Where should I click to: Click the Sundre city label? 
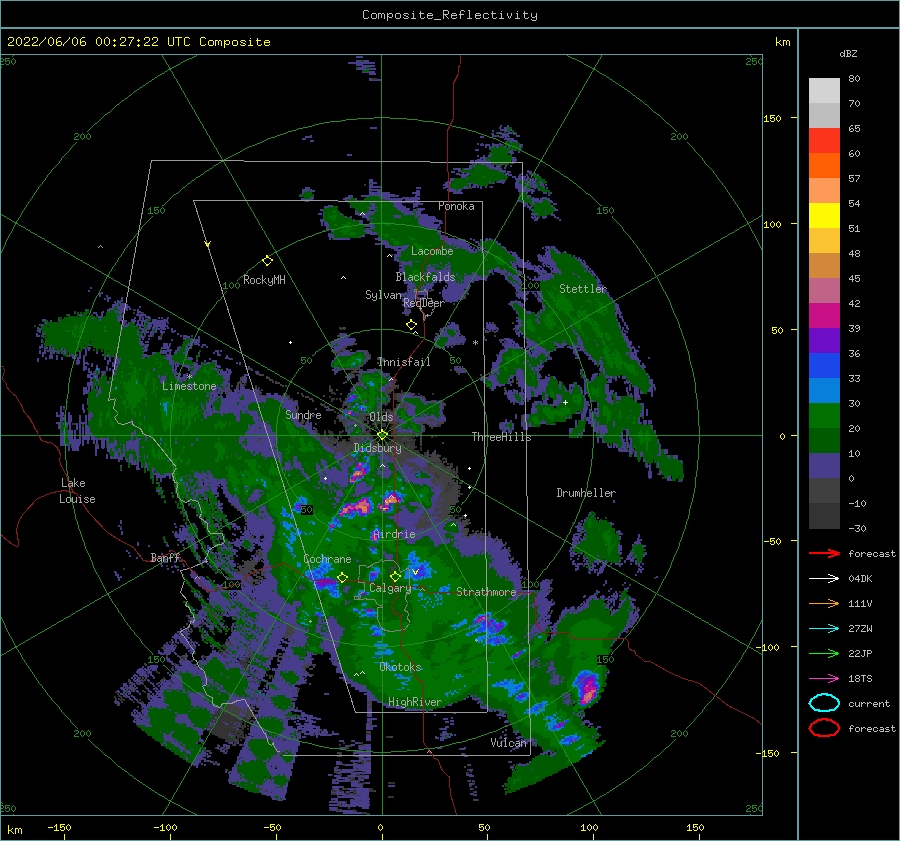point(303,415)
